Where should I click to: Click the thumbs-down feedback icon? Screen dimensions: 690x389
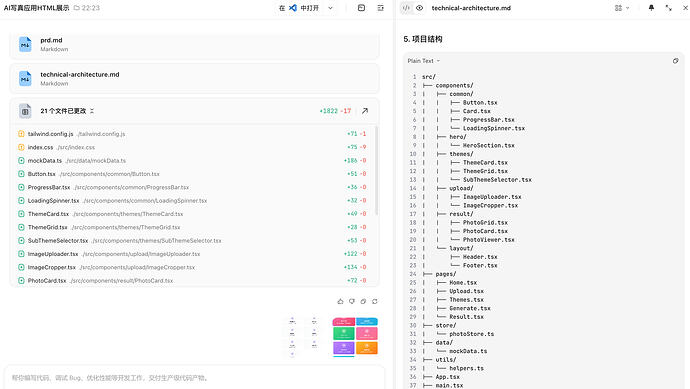tap(352, 301)
